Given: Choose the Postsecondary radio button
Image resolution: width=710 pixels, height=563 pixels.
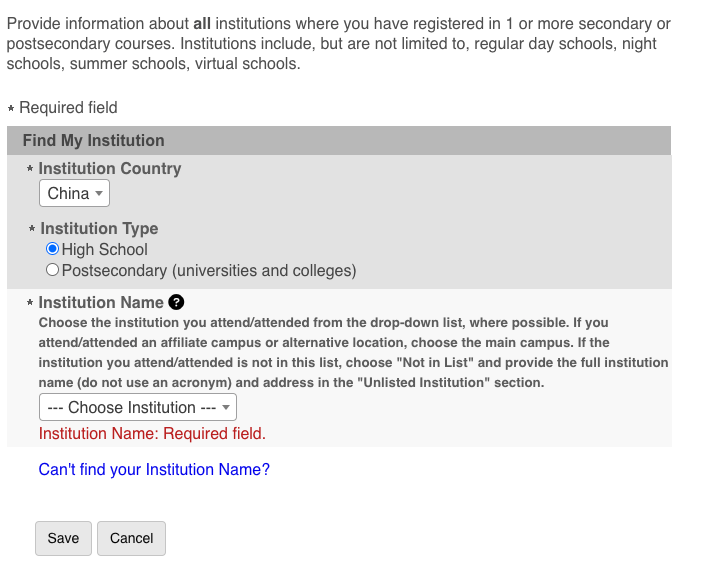Looking at the screenshot, I should pyautogui.click(x=53, y=270).
